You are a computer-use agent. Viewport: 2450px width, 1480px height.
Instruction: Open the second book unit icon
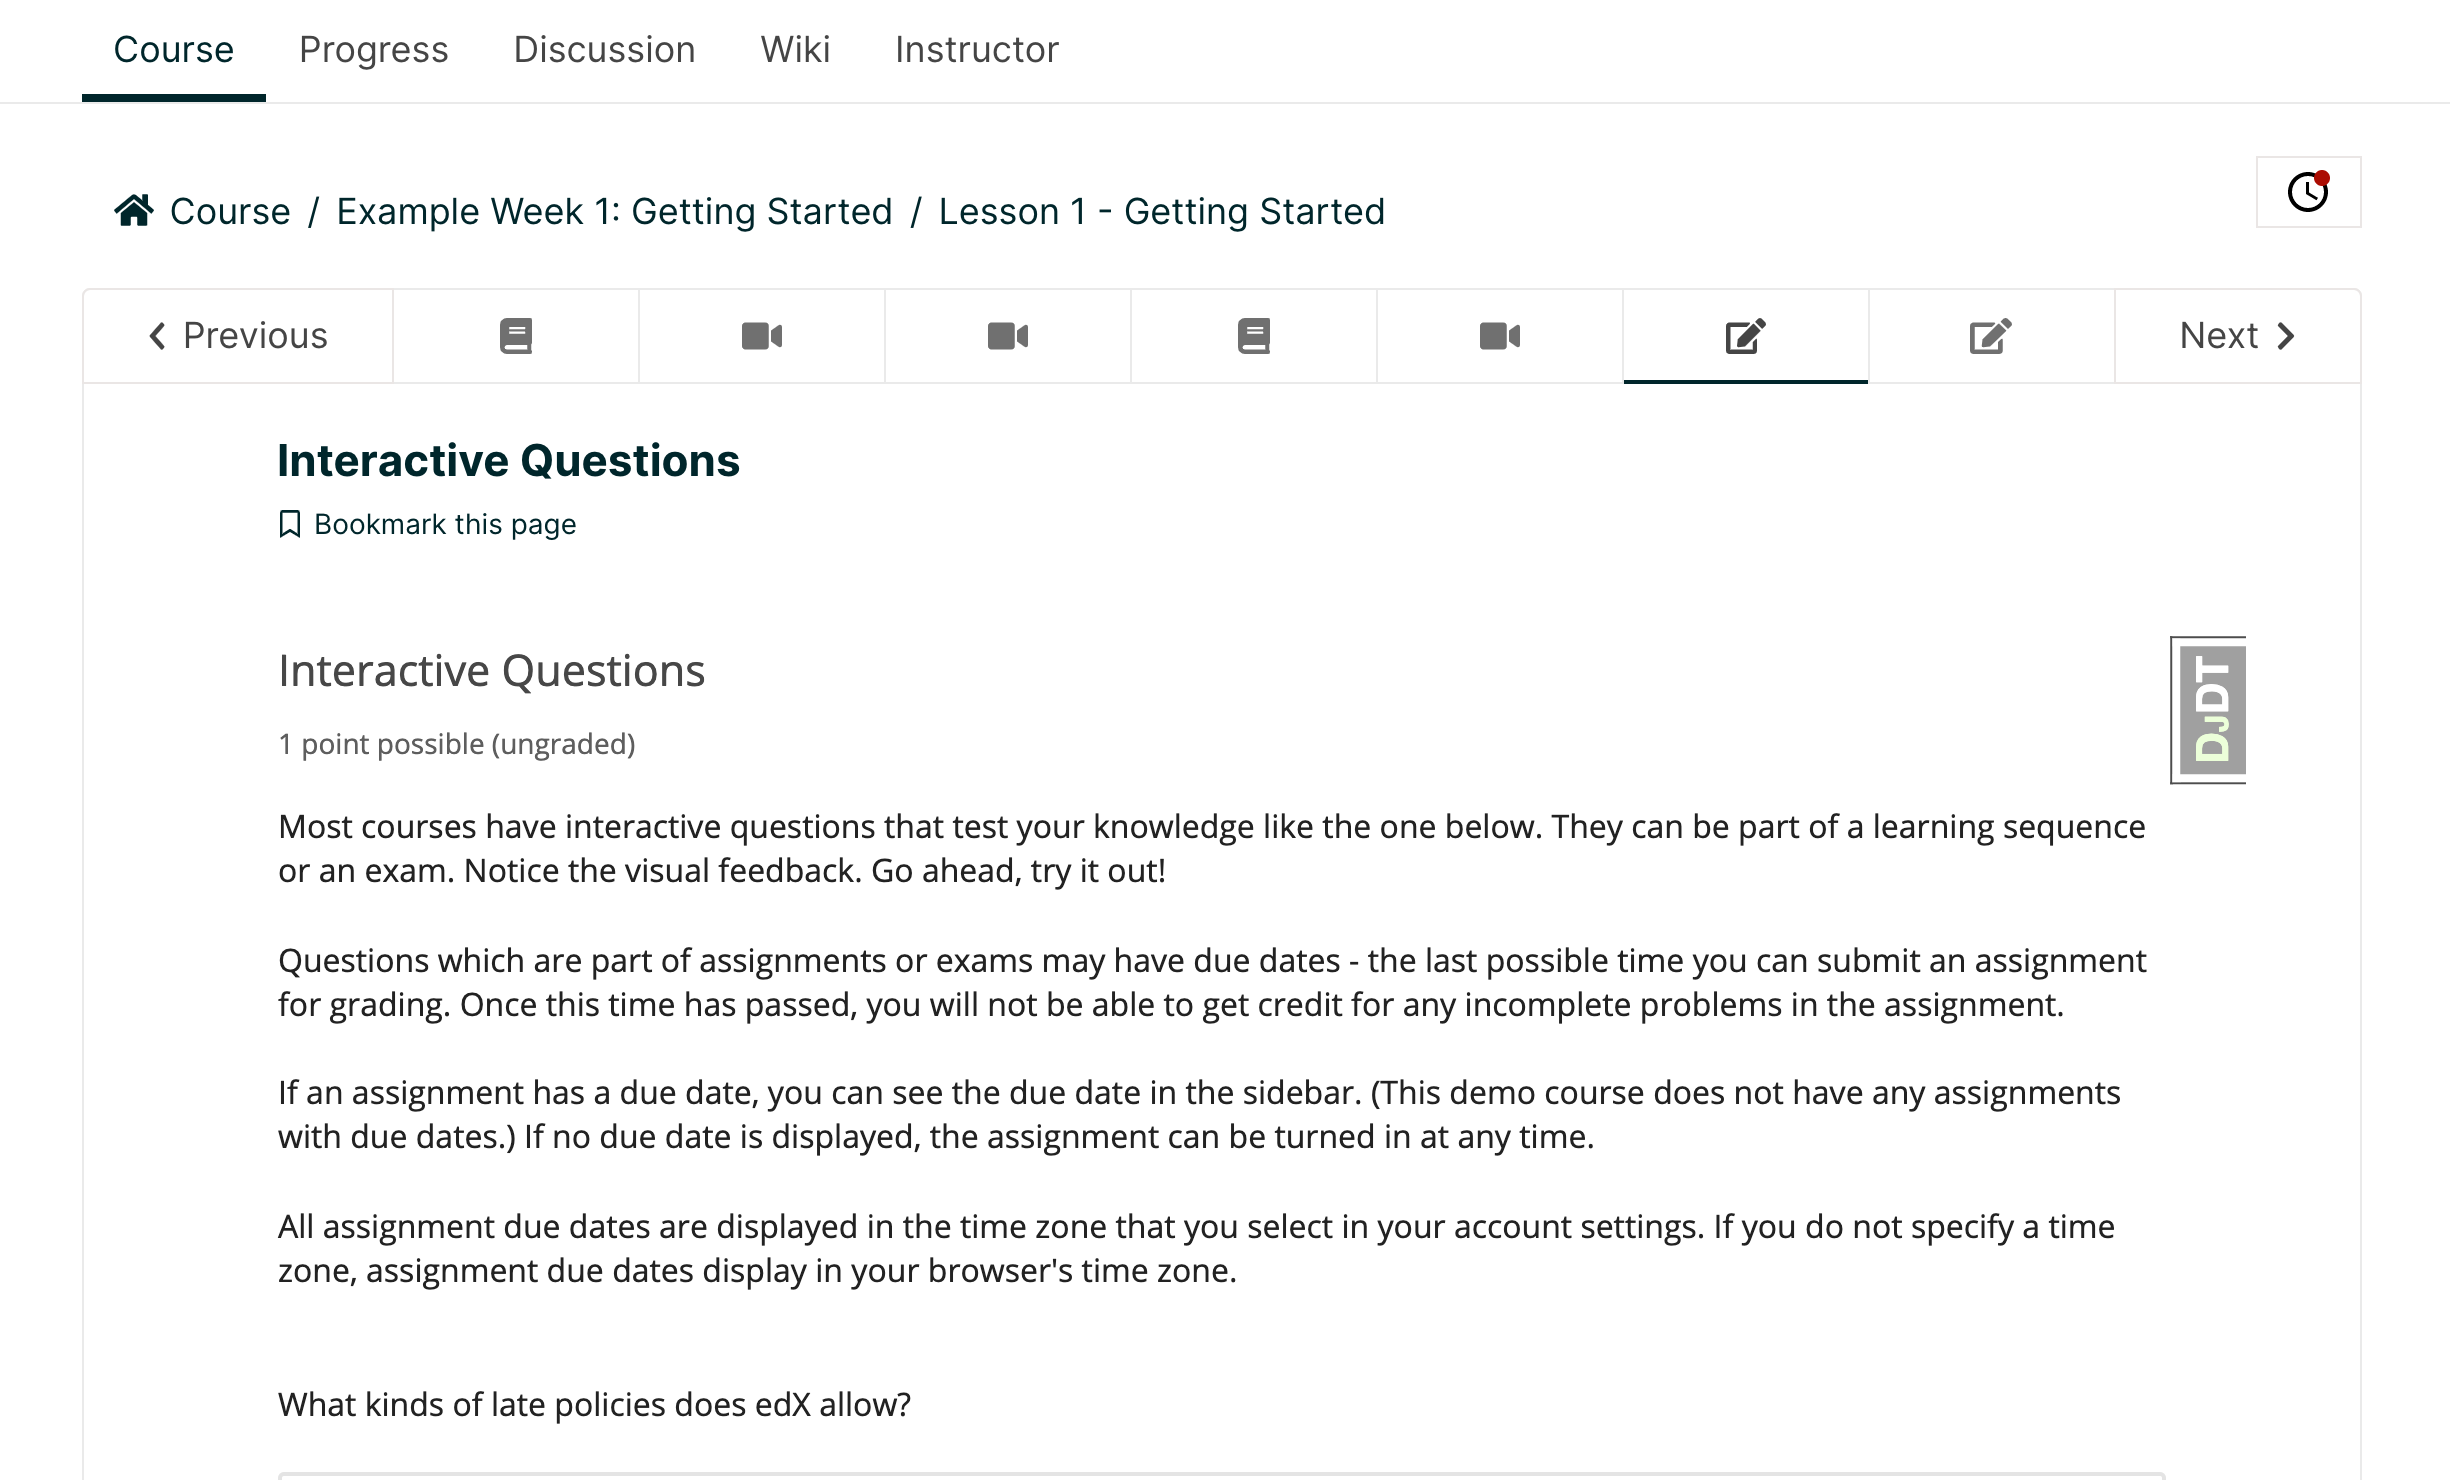click(x=1254, y=336)
